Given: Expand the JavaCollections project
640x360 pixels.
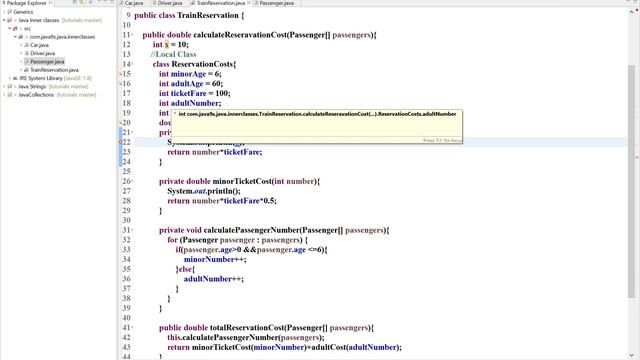Looking at the screenshot, I should [x=4, y=95].
